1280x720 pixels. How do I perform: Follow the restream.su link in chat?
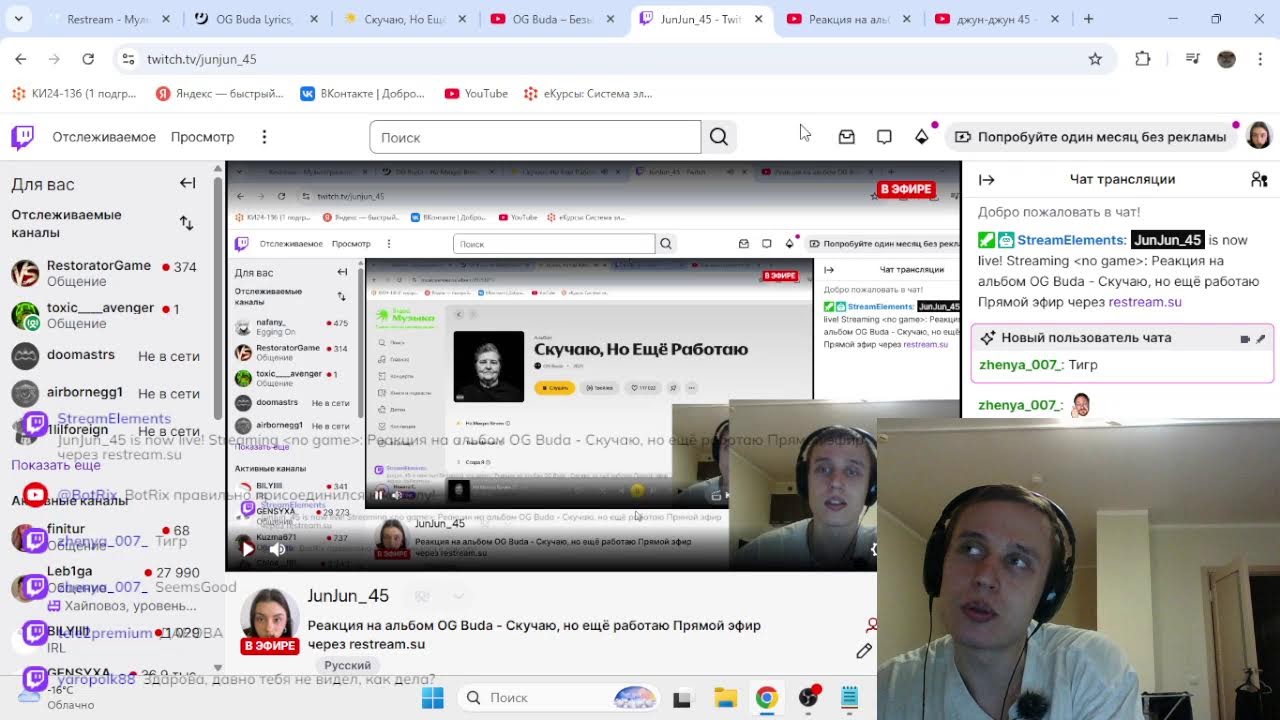pos(1145,302)
